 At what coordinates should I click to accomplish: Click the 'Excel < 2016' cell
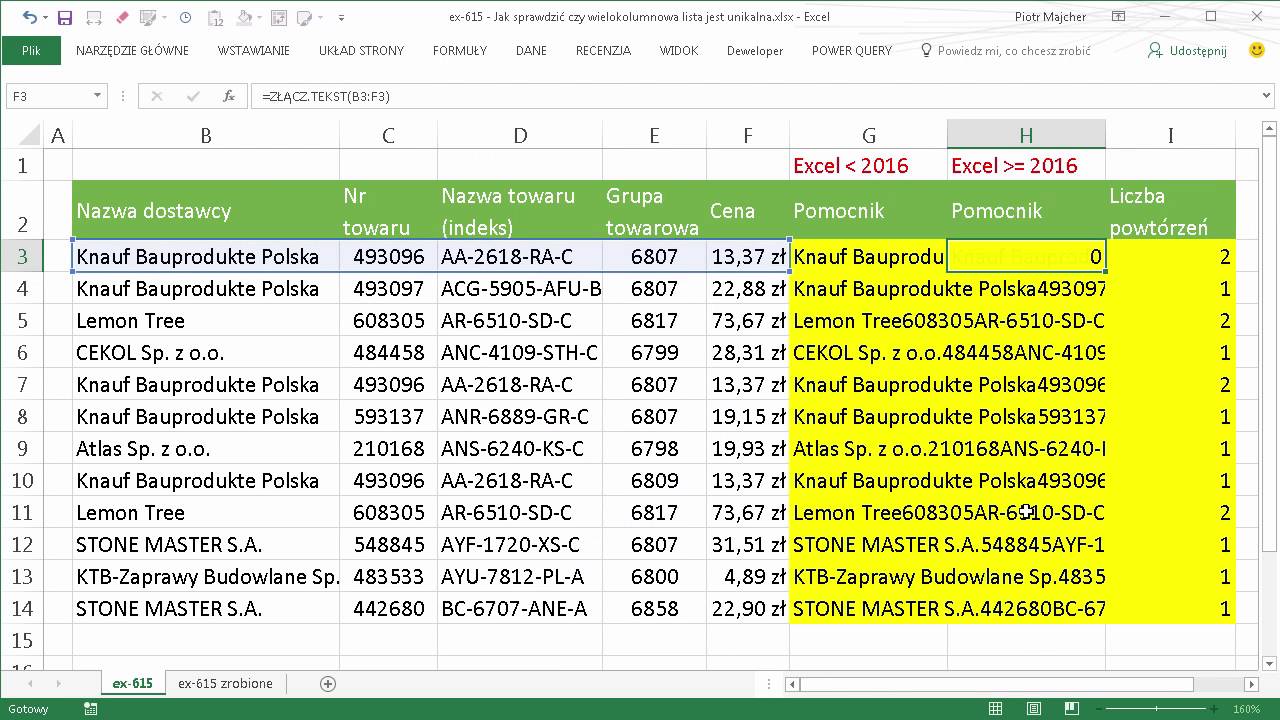pyautogui.click(x=868, y=165)
